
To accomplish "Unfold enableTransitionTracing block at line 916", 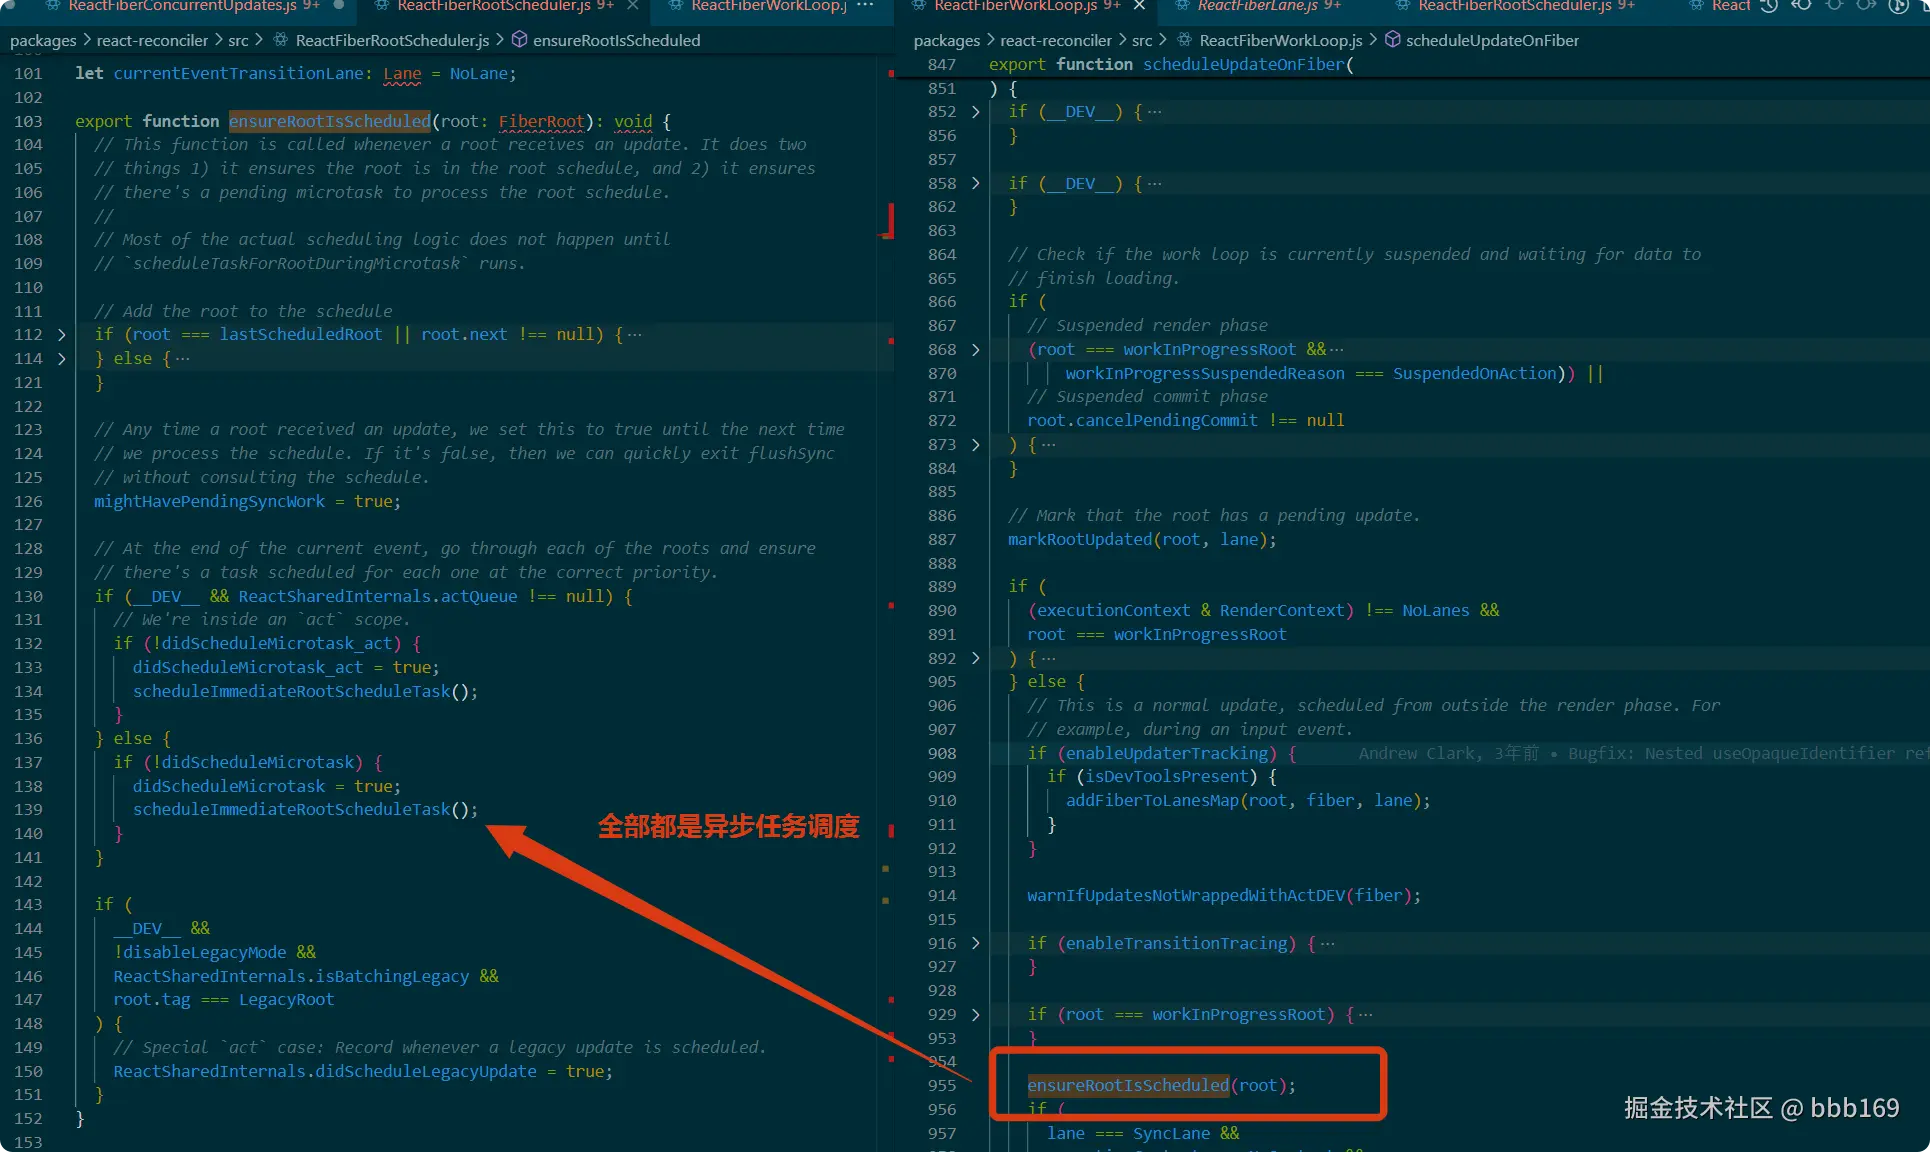I will 976,944.
